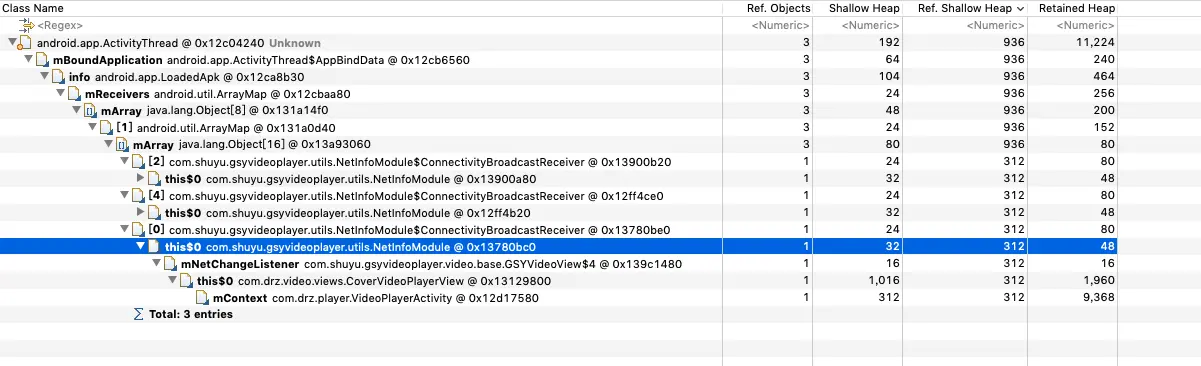
Task: Click the mBoundApplication field icon
Action: 43,60
